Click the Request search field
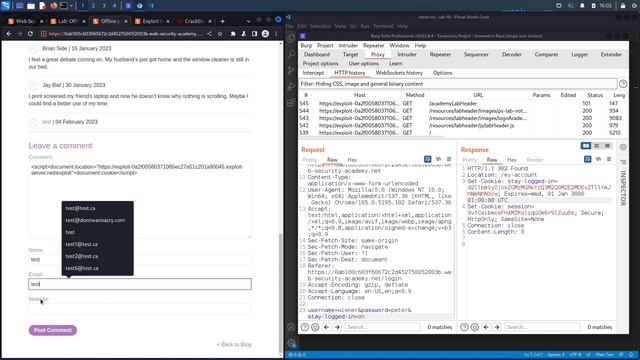 click(382, 327)
